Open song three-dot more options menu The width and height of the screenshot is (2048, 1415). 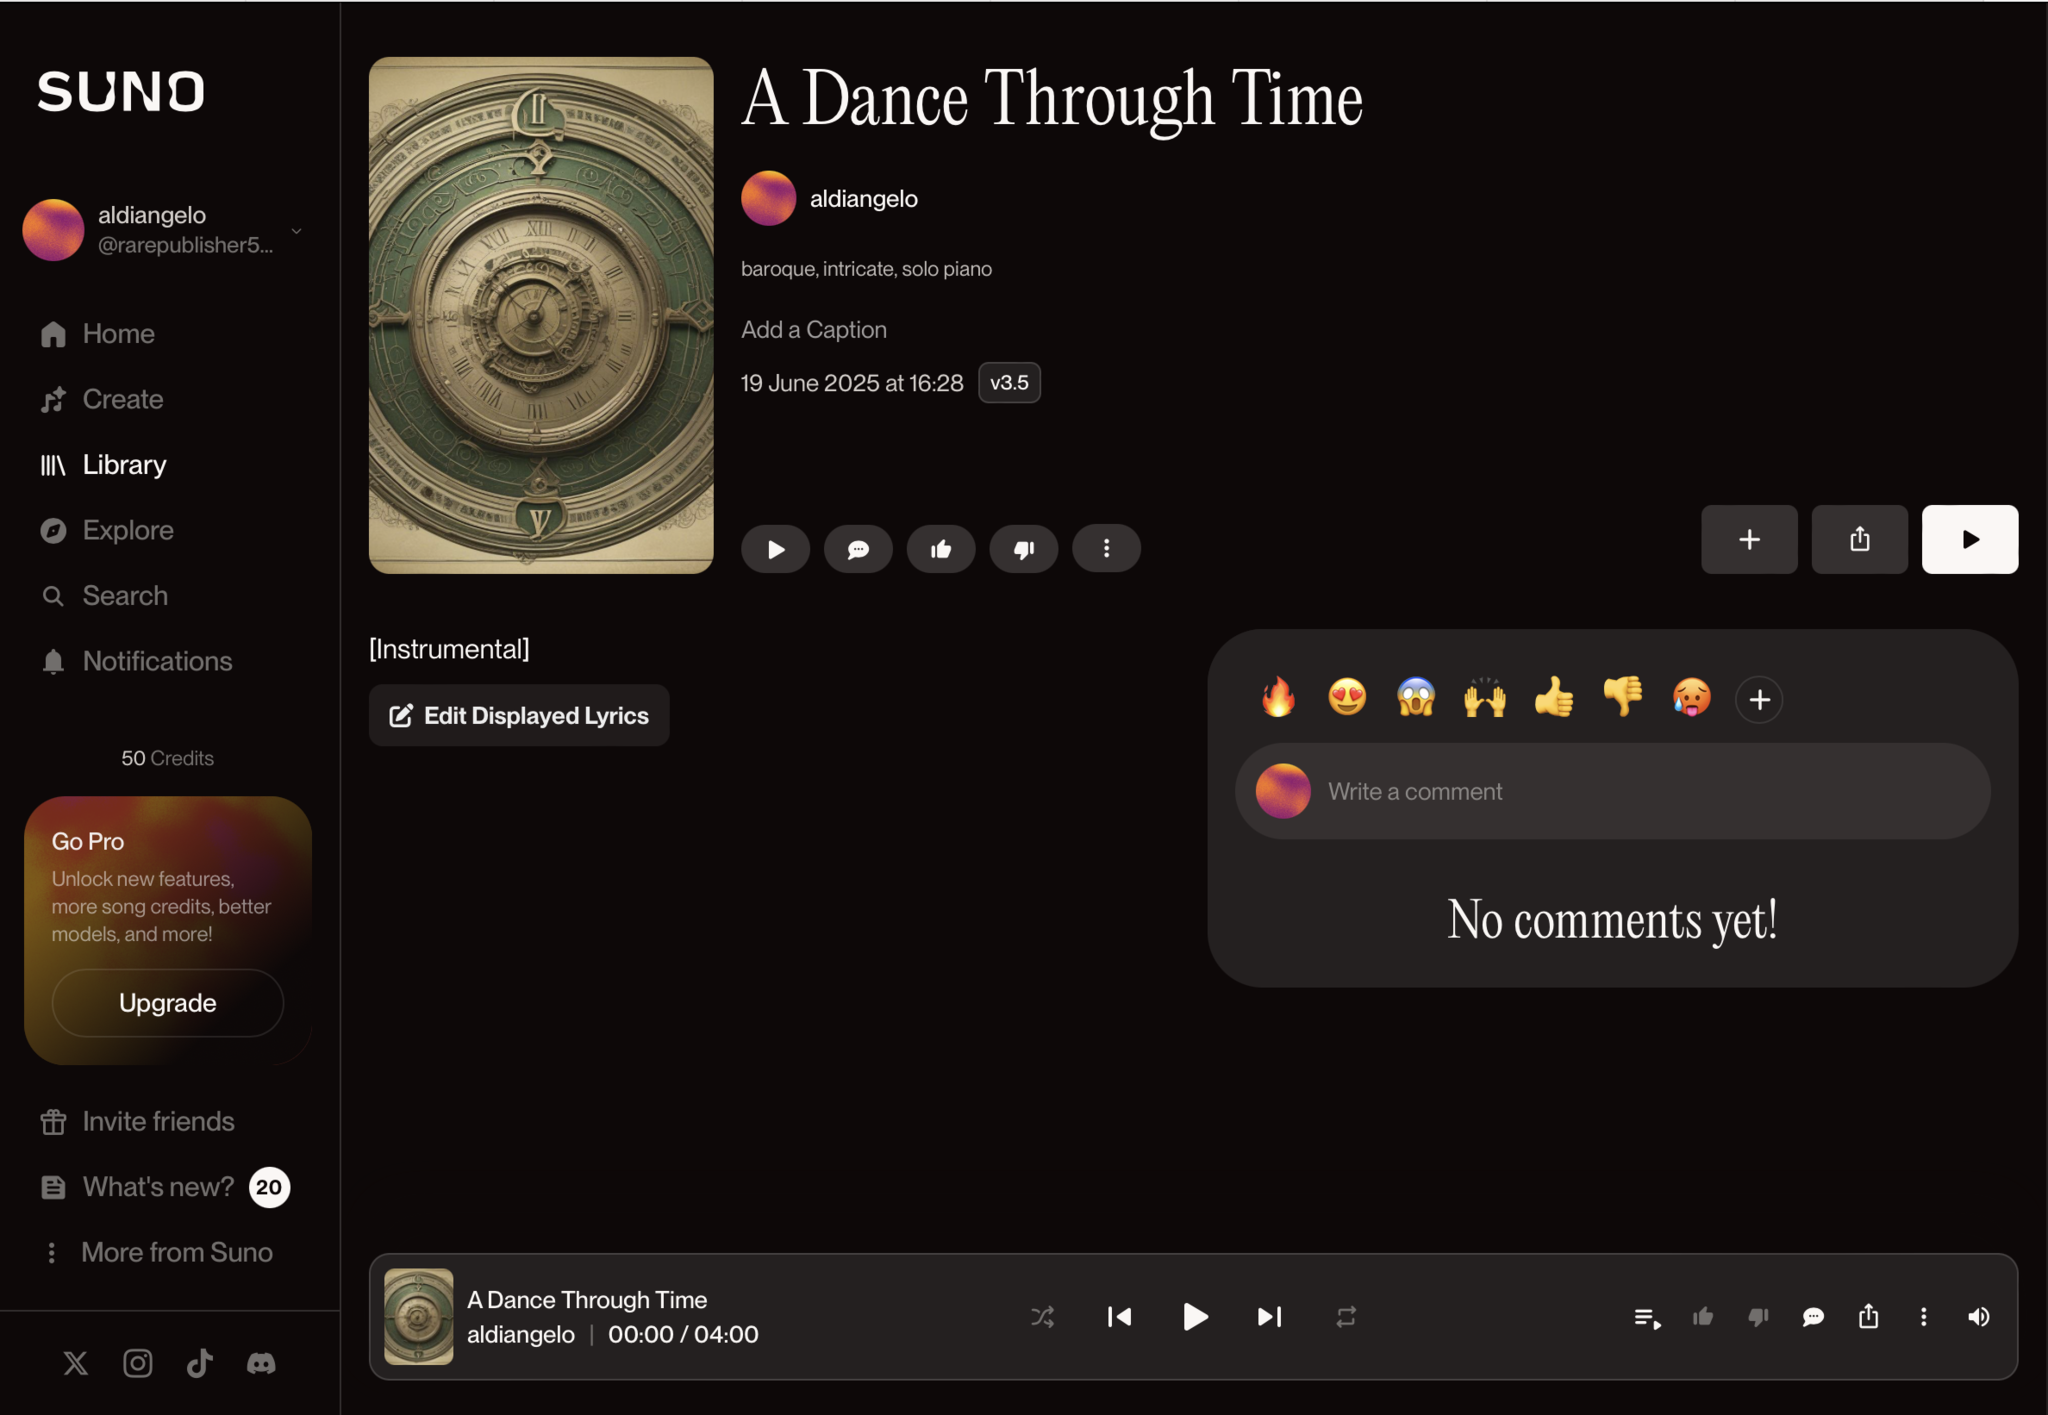pyautogui.click(x=1106, y=549)
